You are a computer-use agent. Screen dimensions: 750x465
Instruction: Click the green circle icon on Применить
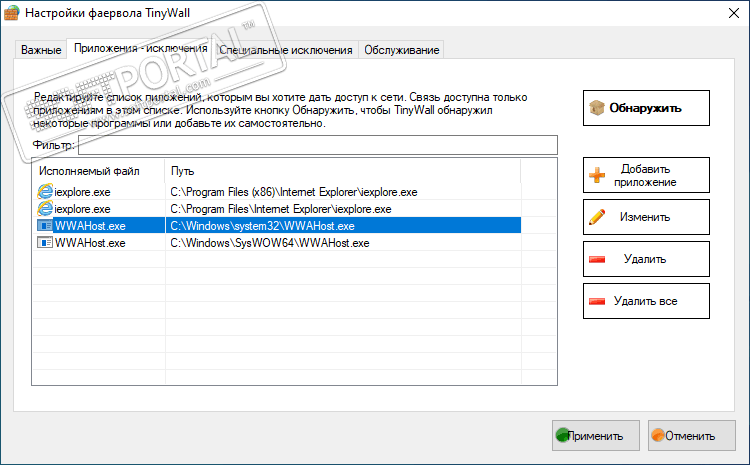[562, 435]
